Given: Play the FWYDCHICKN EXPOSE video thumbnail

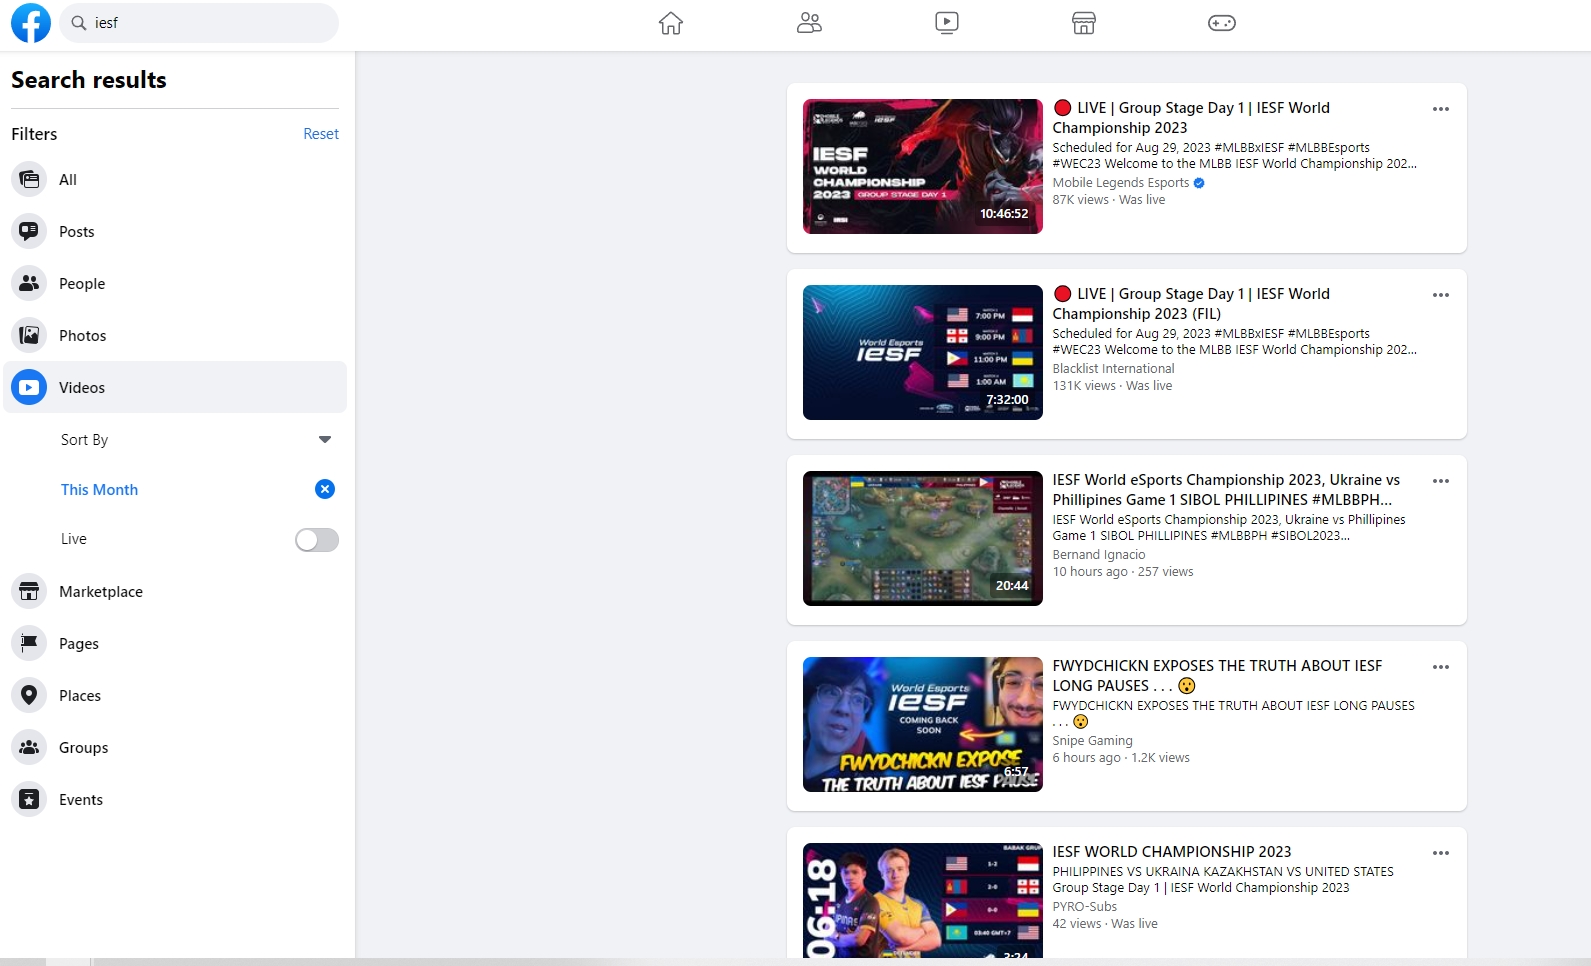Looking at the screenshot, I should [923, 724].
